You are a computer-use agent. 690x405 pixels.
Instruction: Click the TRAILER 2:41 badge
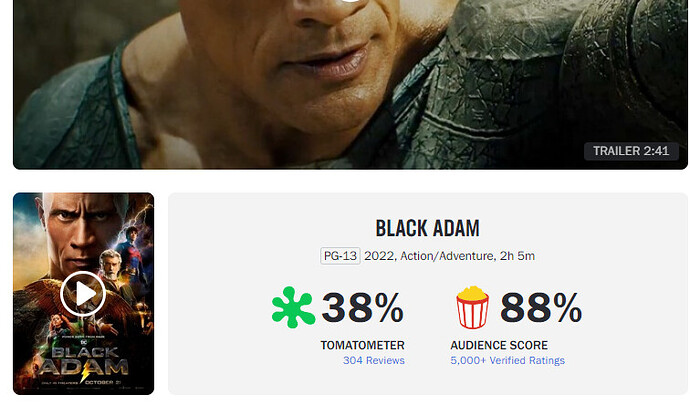click(x=631, y=151)
